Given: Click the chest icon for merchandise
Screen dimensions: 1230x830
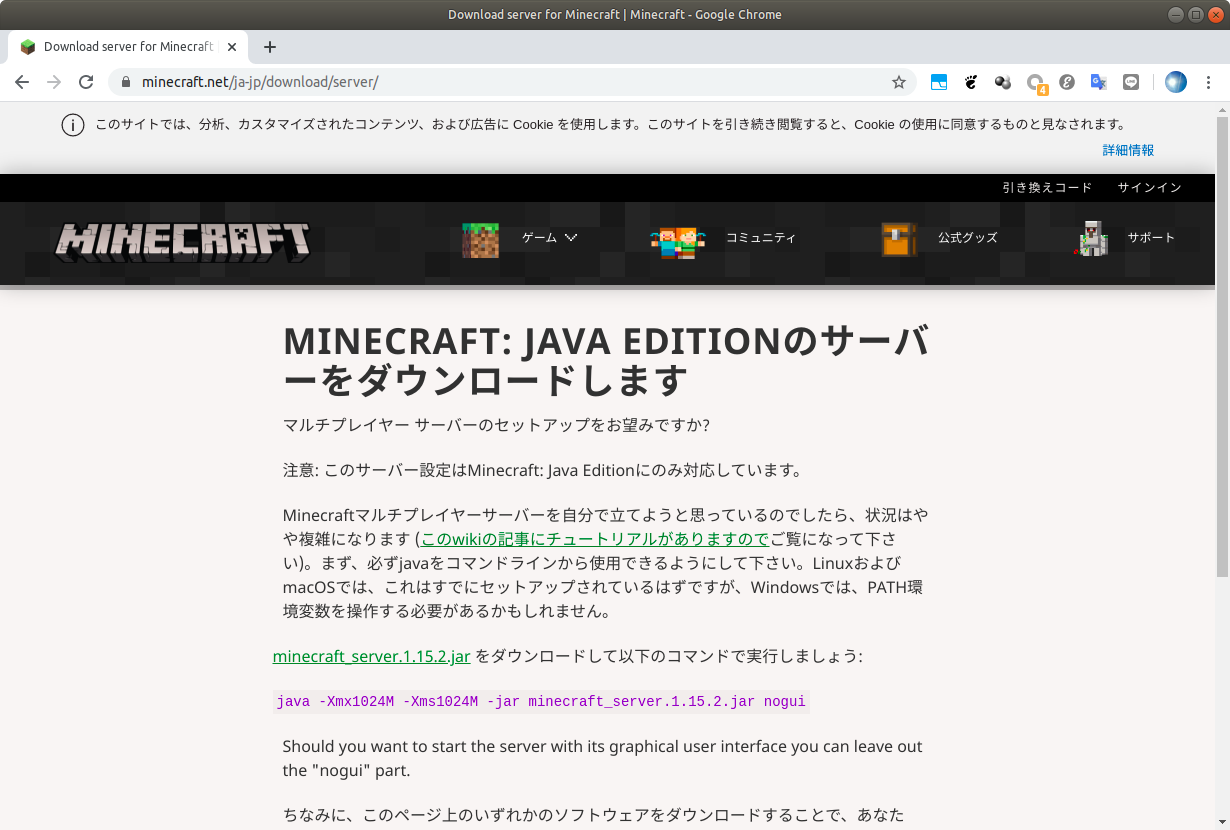Looking at the screenshot, I should (899, 240).
